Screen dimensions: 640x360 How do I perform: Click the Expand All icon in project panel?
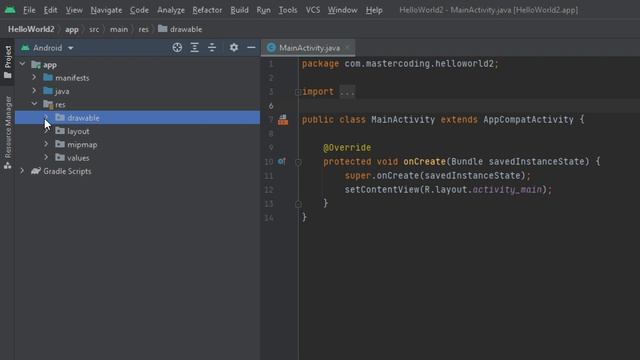[x=194, y=48]
